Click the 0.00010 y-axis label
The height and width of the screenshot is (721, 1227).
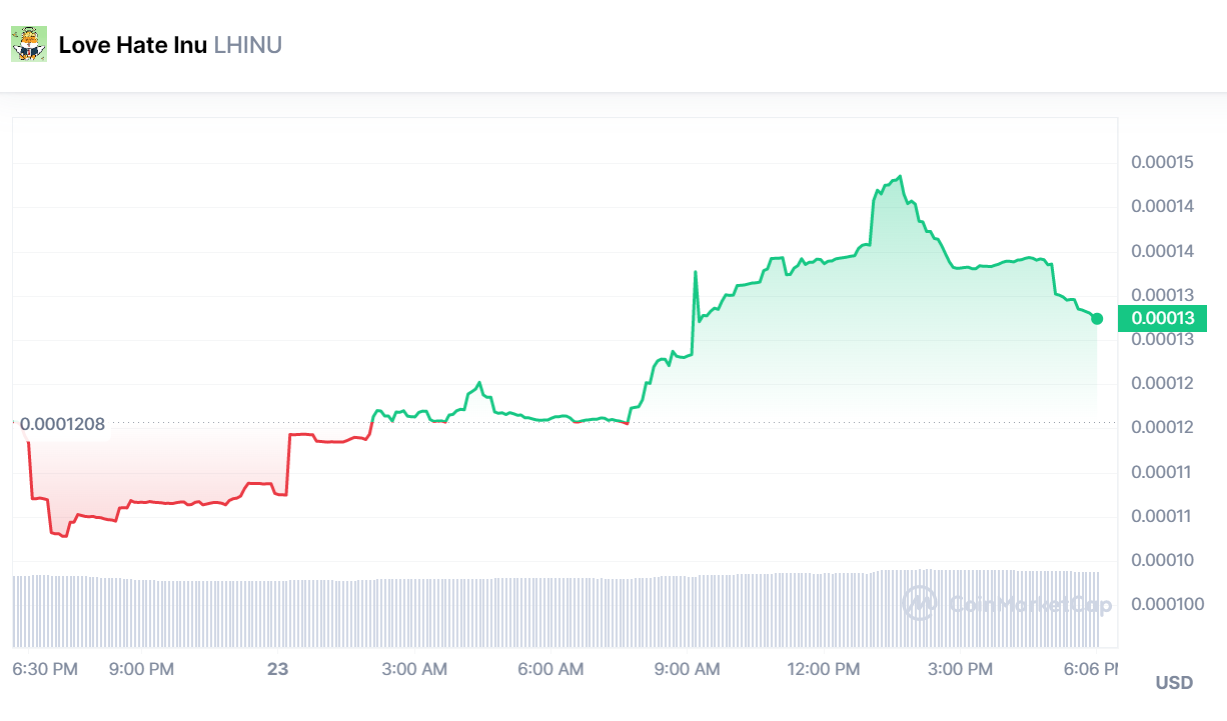pos(1162,559)
